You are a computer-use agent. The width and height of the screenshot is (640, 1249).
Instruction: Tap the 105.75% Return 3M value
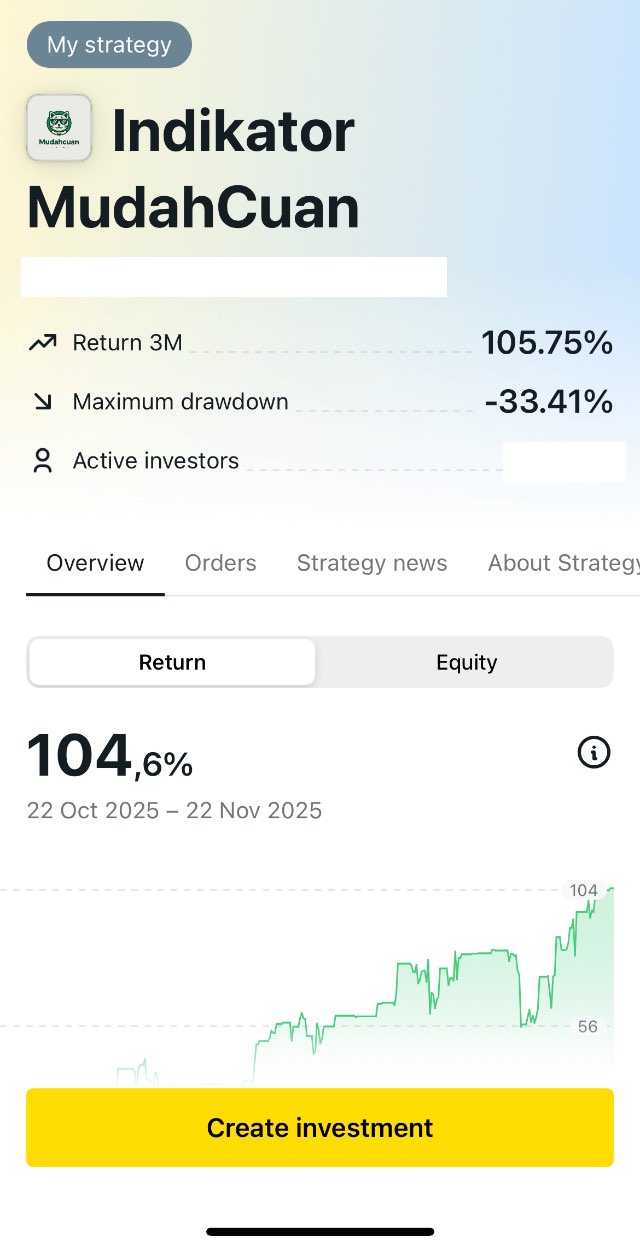click(x=547, y=343)
